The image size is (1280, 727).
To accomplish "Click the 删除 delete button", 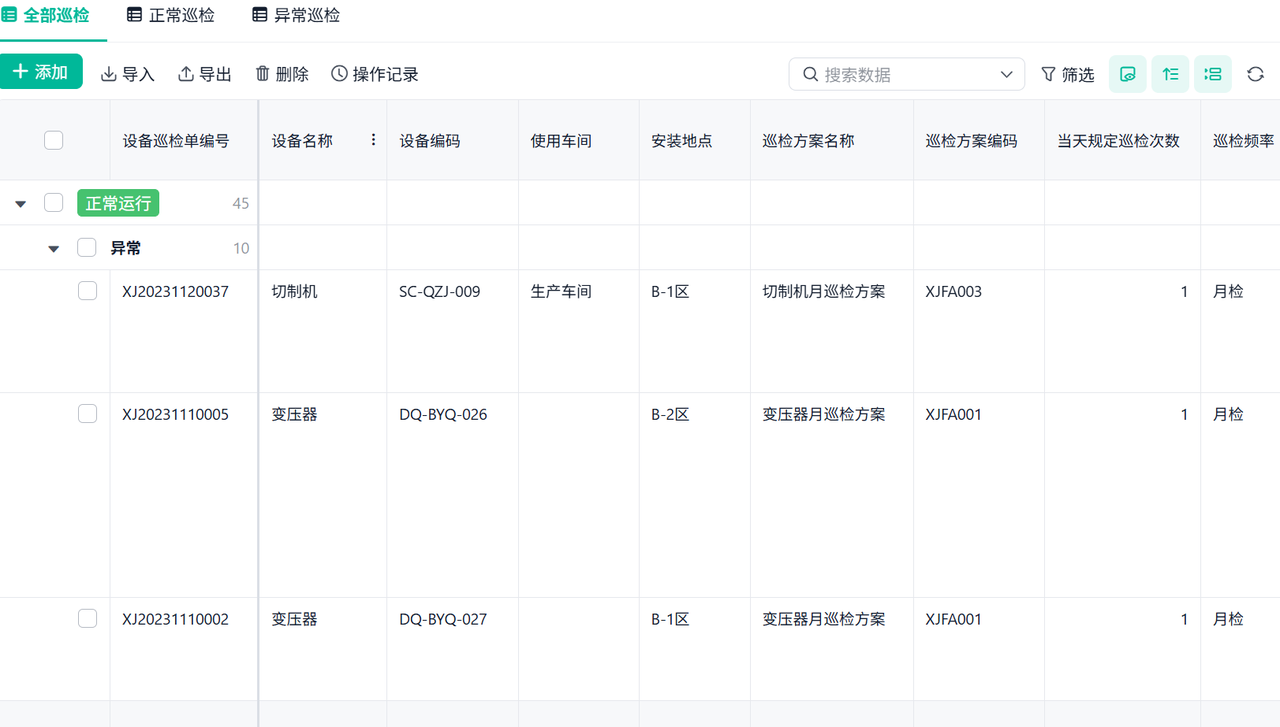I will (282, 74).
